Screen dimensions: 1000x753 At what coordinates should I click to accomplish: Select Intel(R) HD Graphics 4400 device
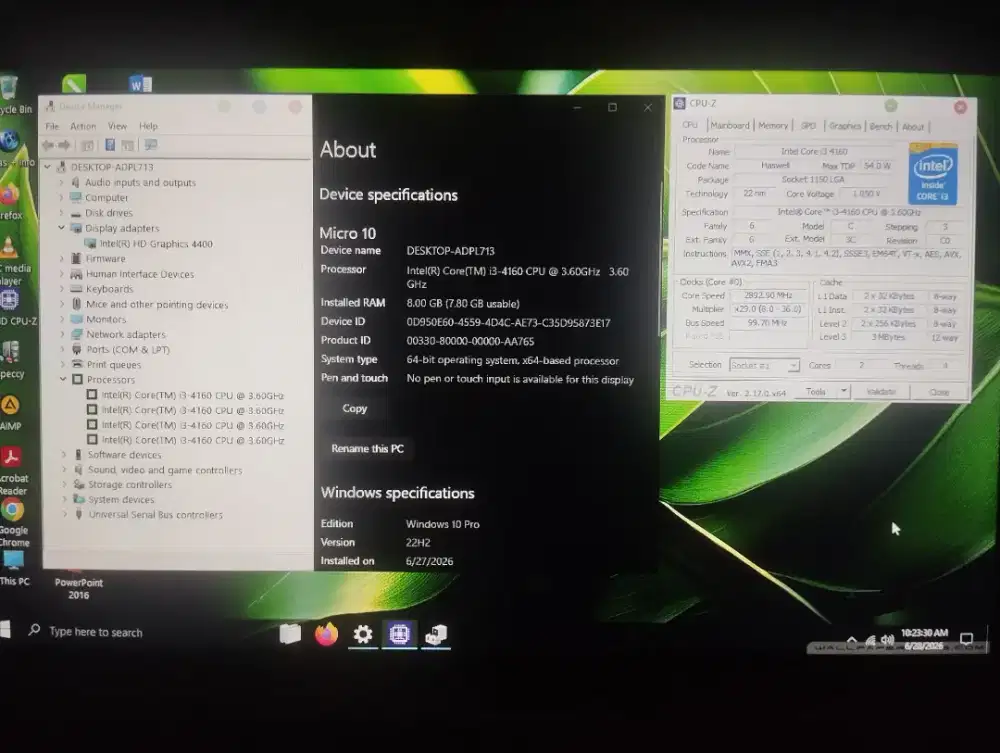156,244
